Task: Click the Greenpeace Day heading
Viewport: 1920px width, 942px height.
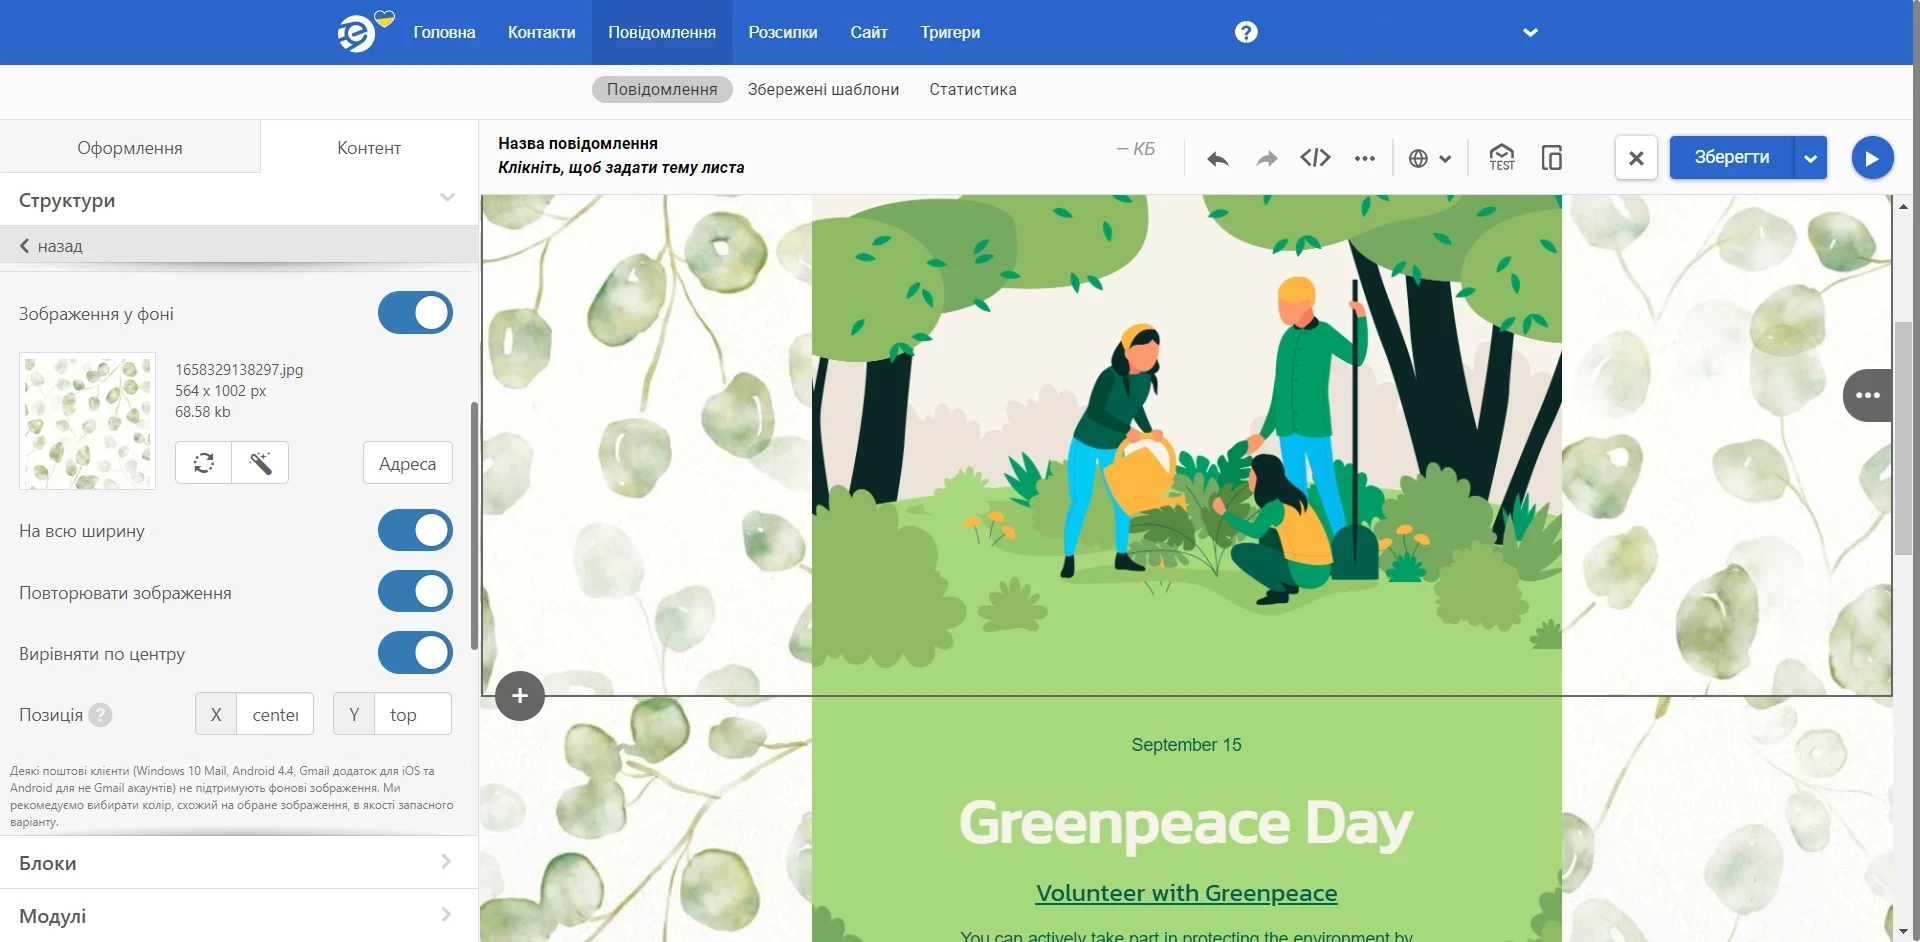Action: click(x=1186, y=824)
